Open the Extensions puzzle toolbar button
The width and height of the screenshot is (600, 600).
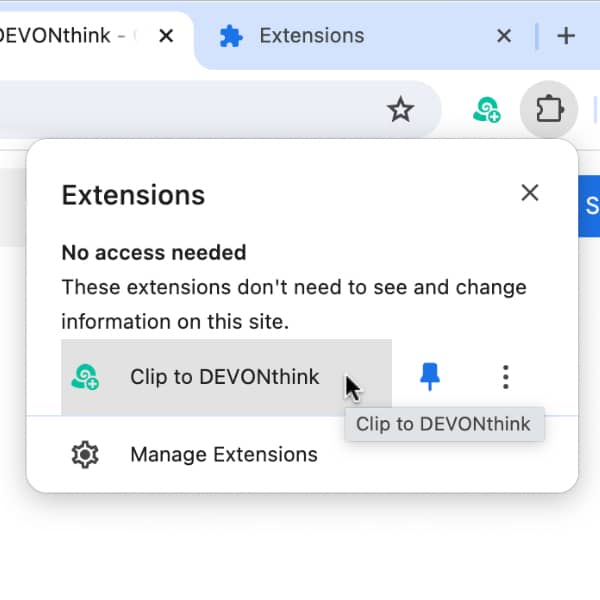[549, 109]
